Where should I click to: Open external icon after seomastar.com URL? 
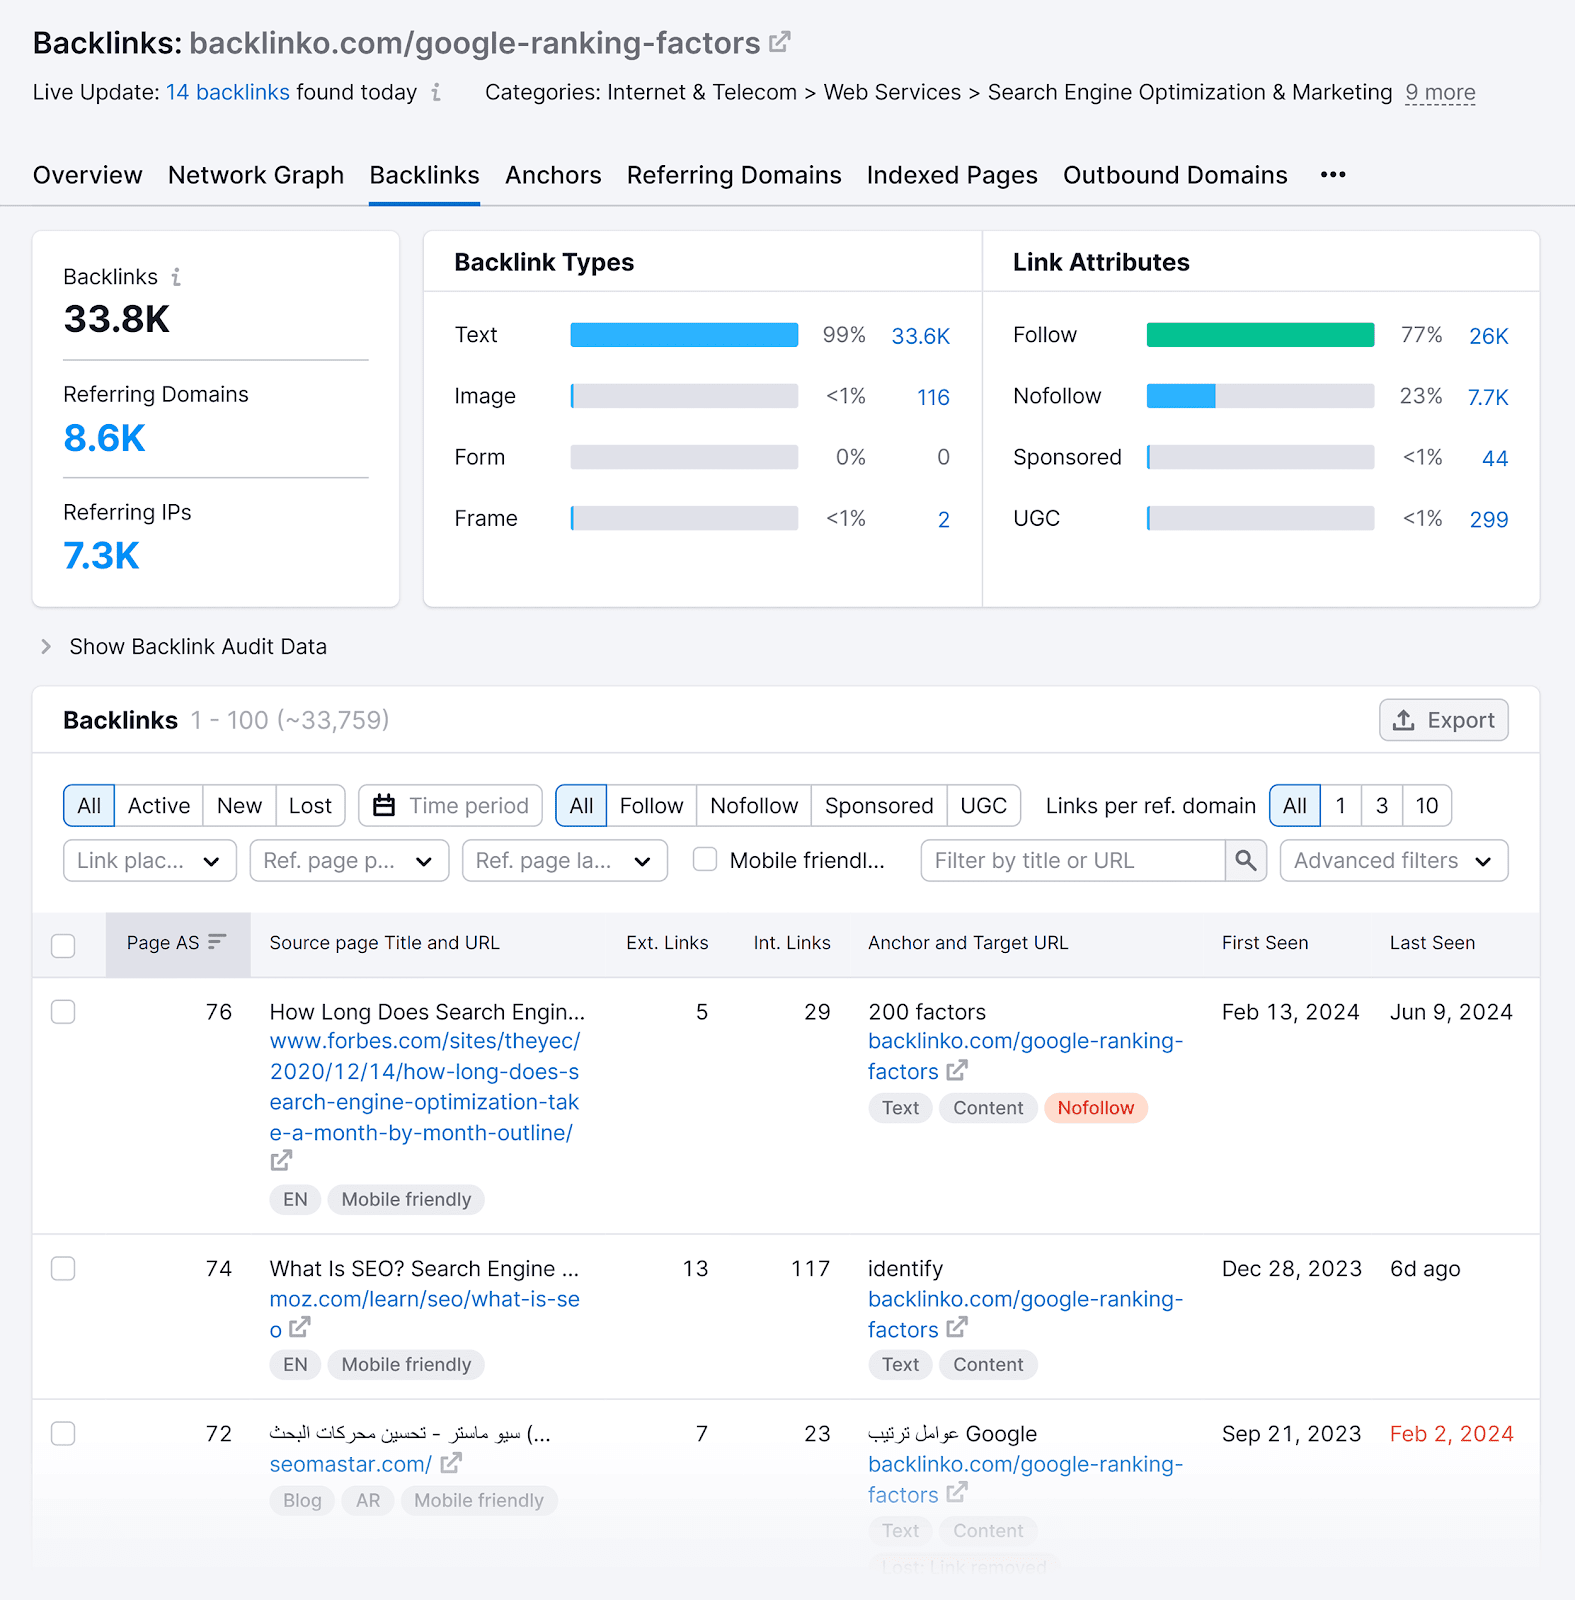(x=451, y=1463)
